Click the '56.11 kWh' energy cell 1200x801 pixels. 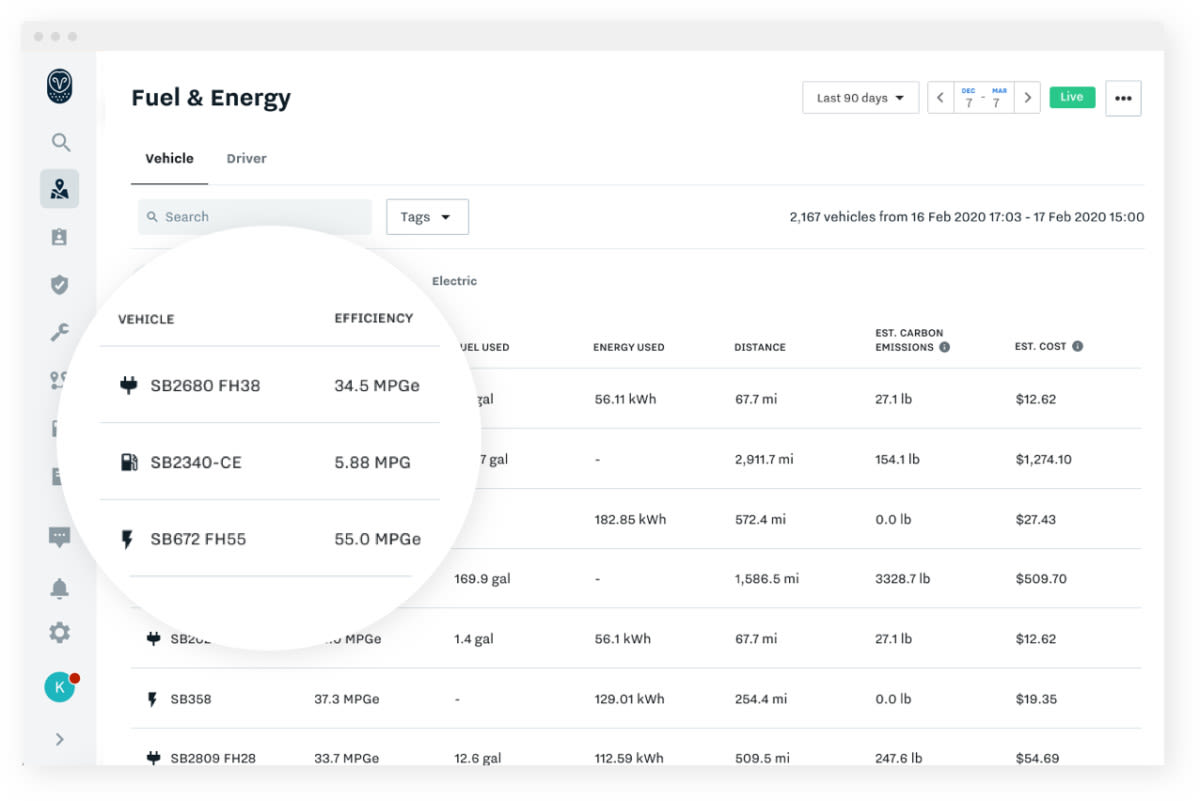pos(625,399)
